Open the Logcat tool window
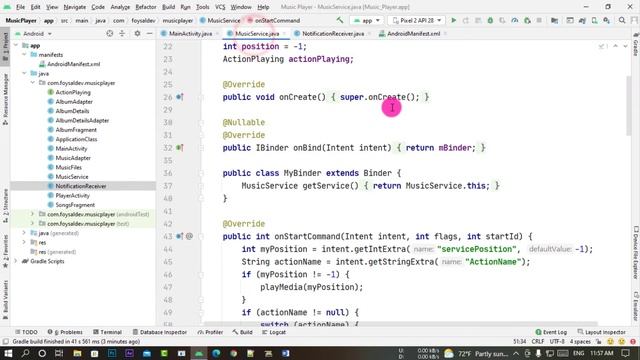The image size is (640, 360). coord(273,332)
